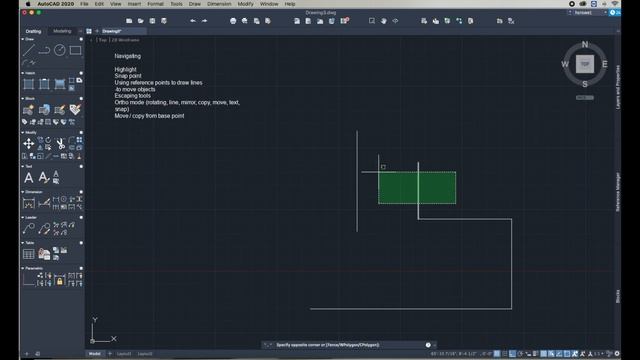
Task: Toggle the pin on the Draw panel
Action: [x=81, y=39]
